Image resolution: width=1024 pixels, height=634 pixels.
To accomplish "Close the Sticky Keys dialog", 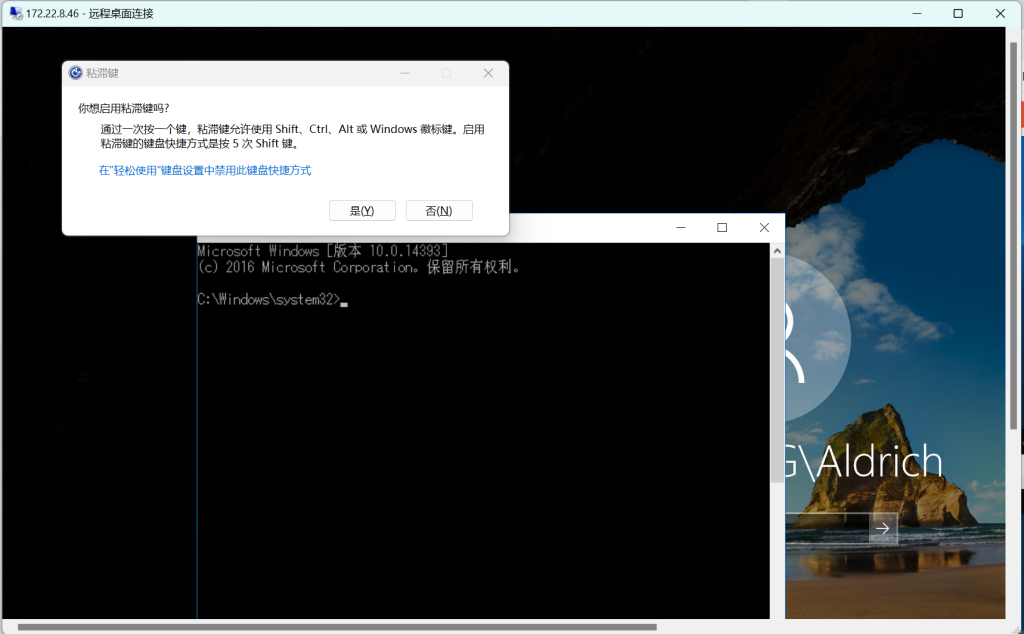I will coord(488,73).
